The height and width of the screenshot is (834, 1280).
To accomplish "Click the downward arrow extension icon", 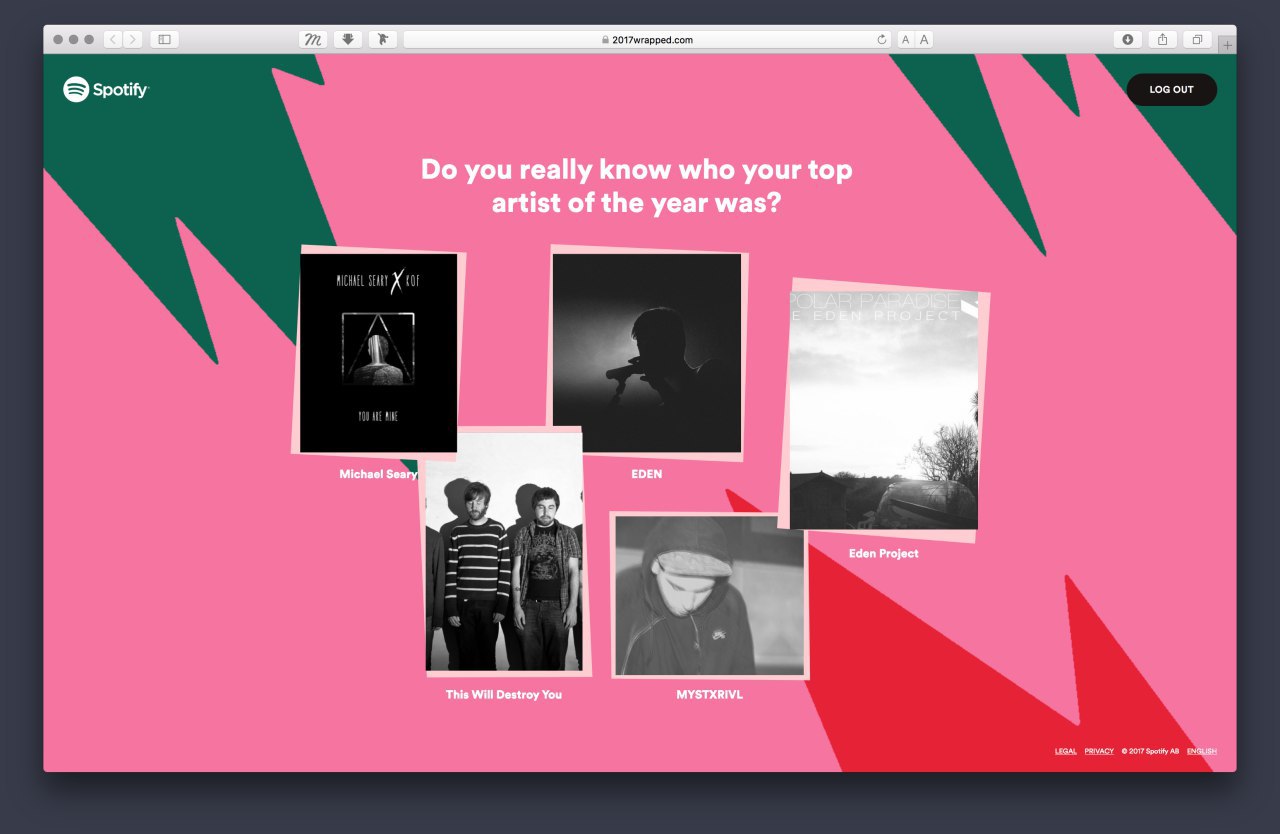I will pyautogui.click(x=348, y=40).
